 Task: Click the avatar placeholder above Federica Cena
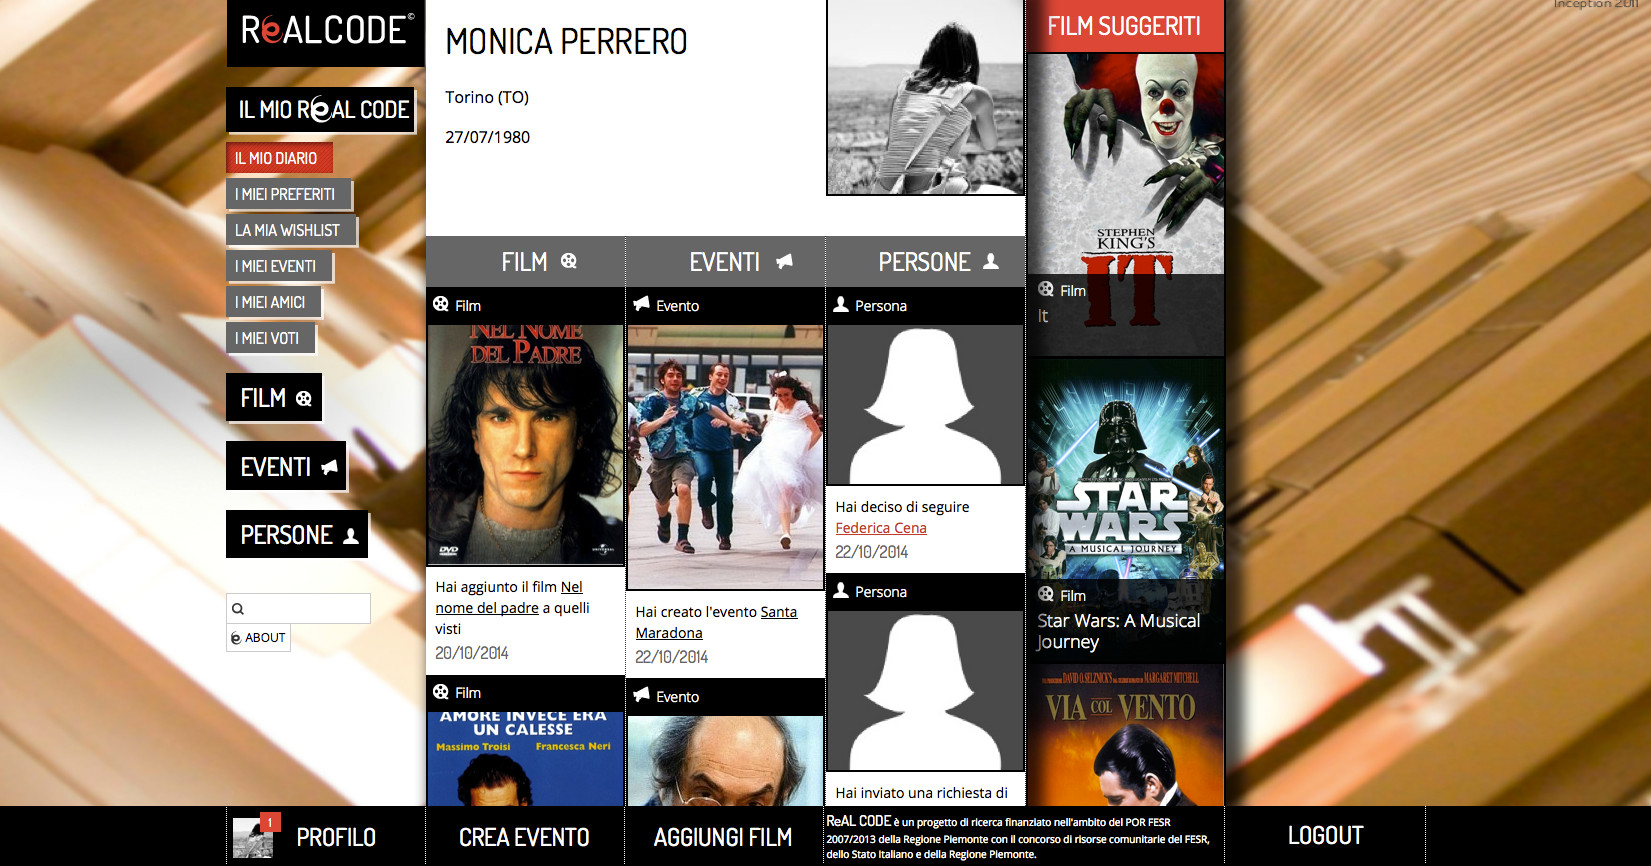point(926,405)
